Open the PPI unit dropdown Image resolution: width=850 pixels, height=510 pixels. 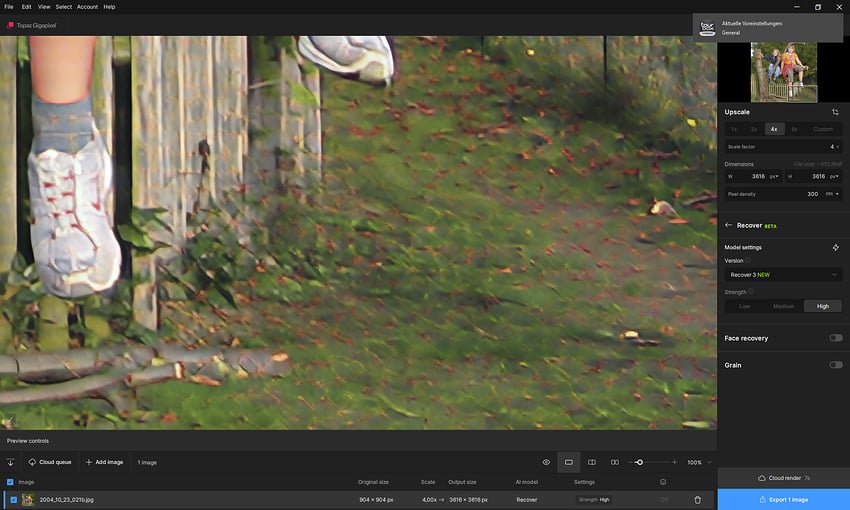(x=833, y=194)
